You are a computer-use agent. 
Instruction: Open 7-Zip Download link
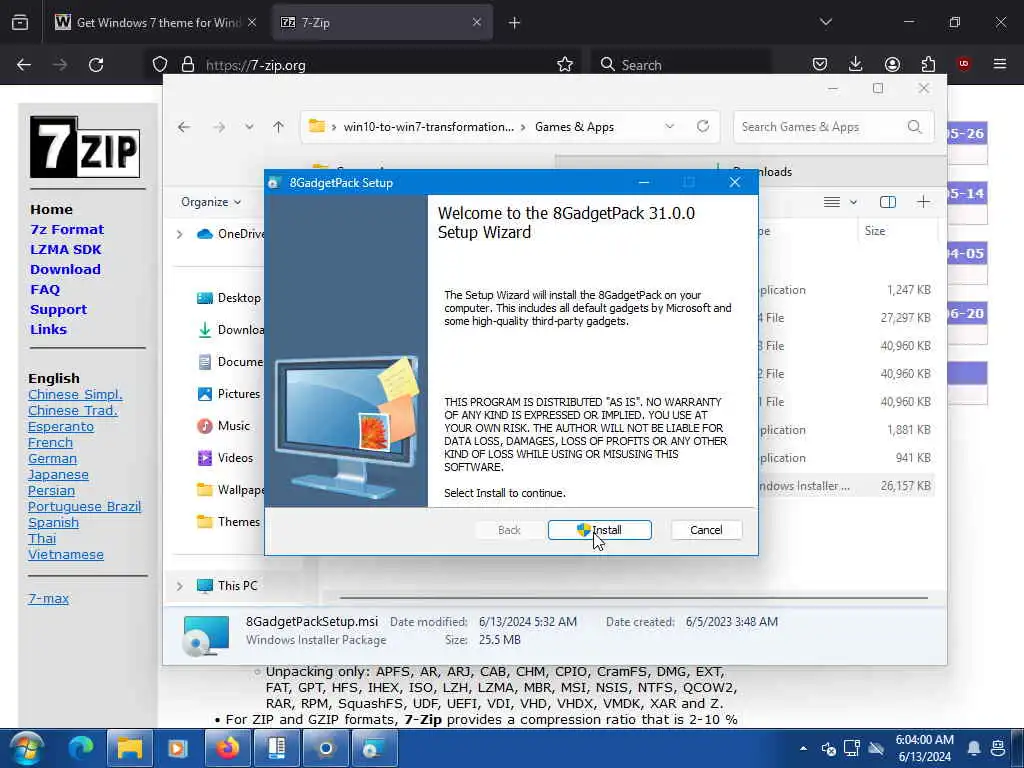pos(65,269)
